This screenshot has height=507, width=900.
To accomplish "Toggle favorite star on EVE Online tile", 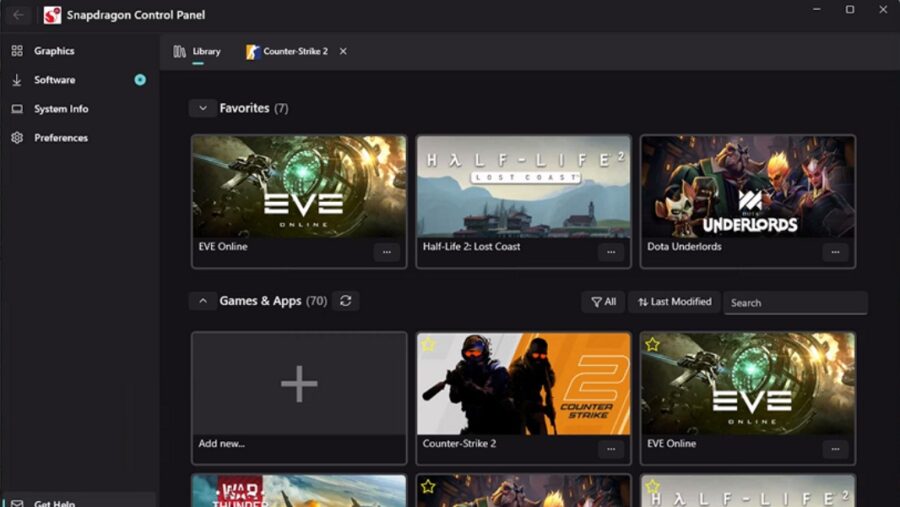I will (x=652, y=345).
